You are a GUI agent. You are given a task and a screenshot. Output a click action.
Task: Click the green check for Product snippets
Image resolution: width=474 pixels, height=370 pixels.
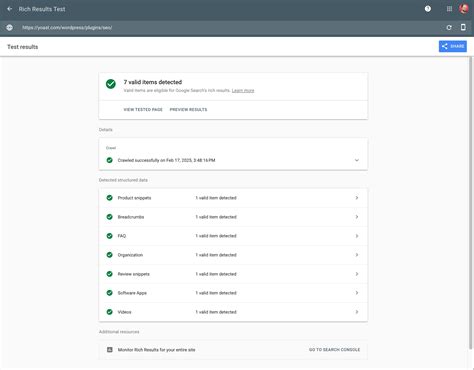109,198
